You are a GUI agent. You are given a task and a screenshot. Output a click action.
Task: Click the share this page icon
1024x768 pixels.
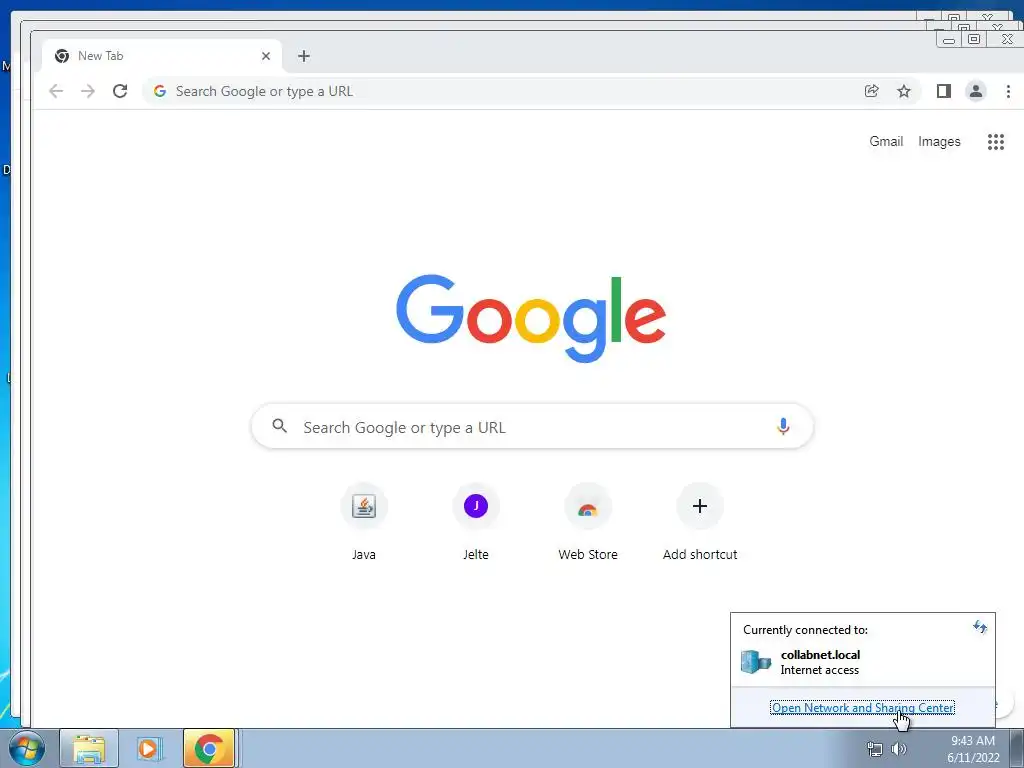coord(872,91)
